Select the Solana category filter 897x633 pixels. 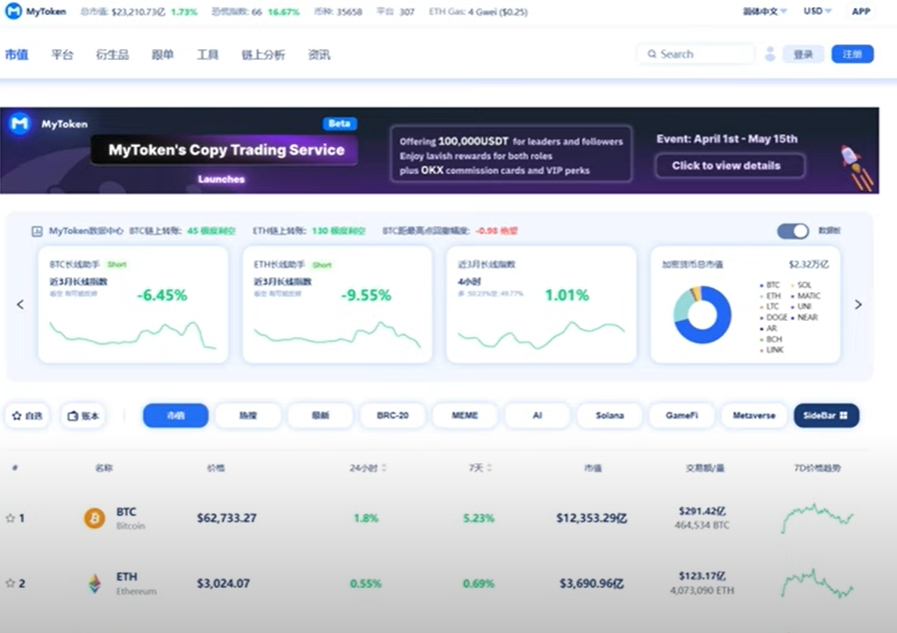tap(609, 416)
